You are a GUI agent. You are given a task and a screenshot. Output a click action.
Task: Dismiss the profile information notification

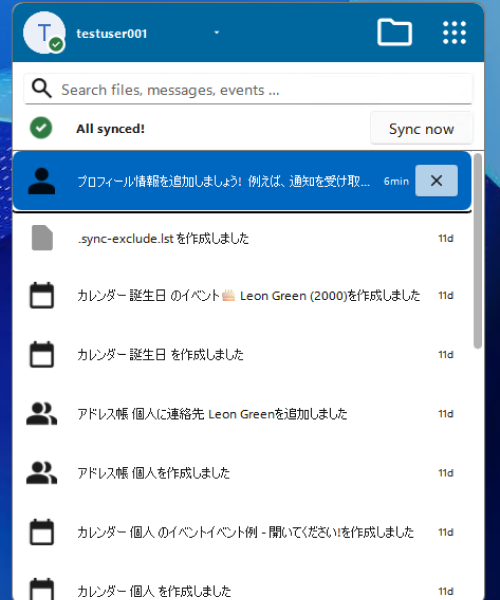pos(436,181)
